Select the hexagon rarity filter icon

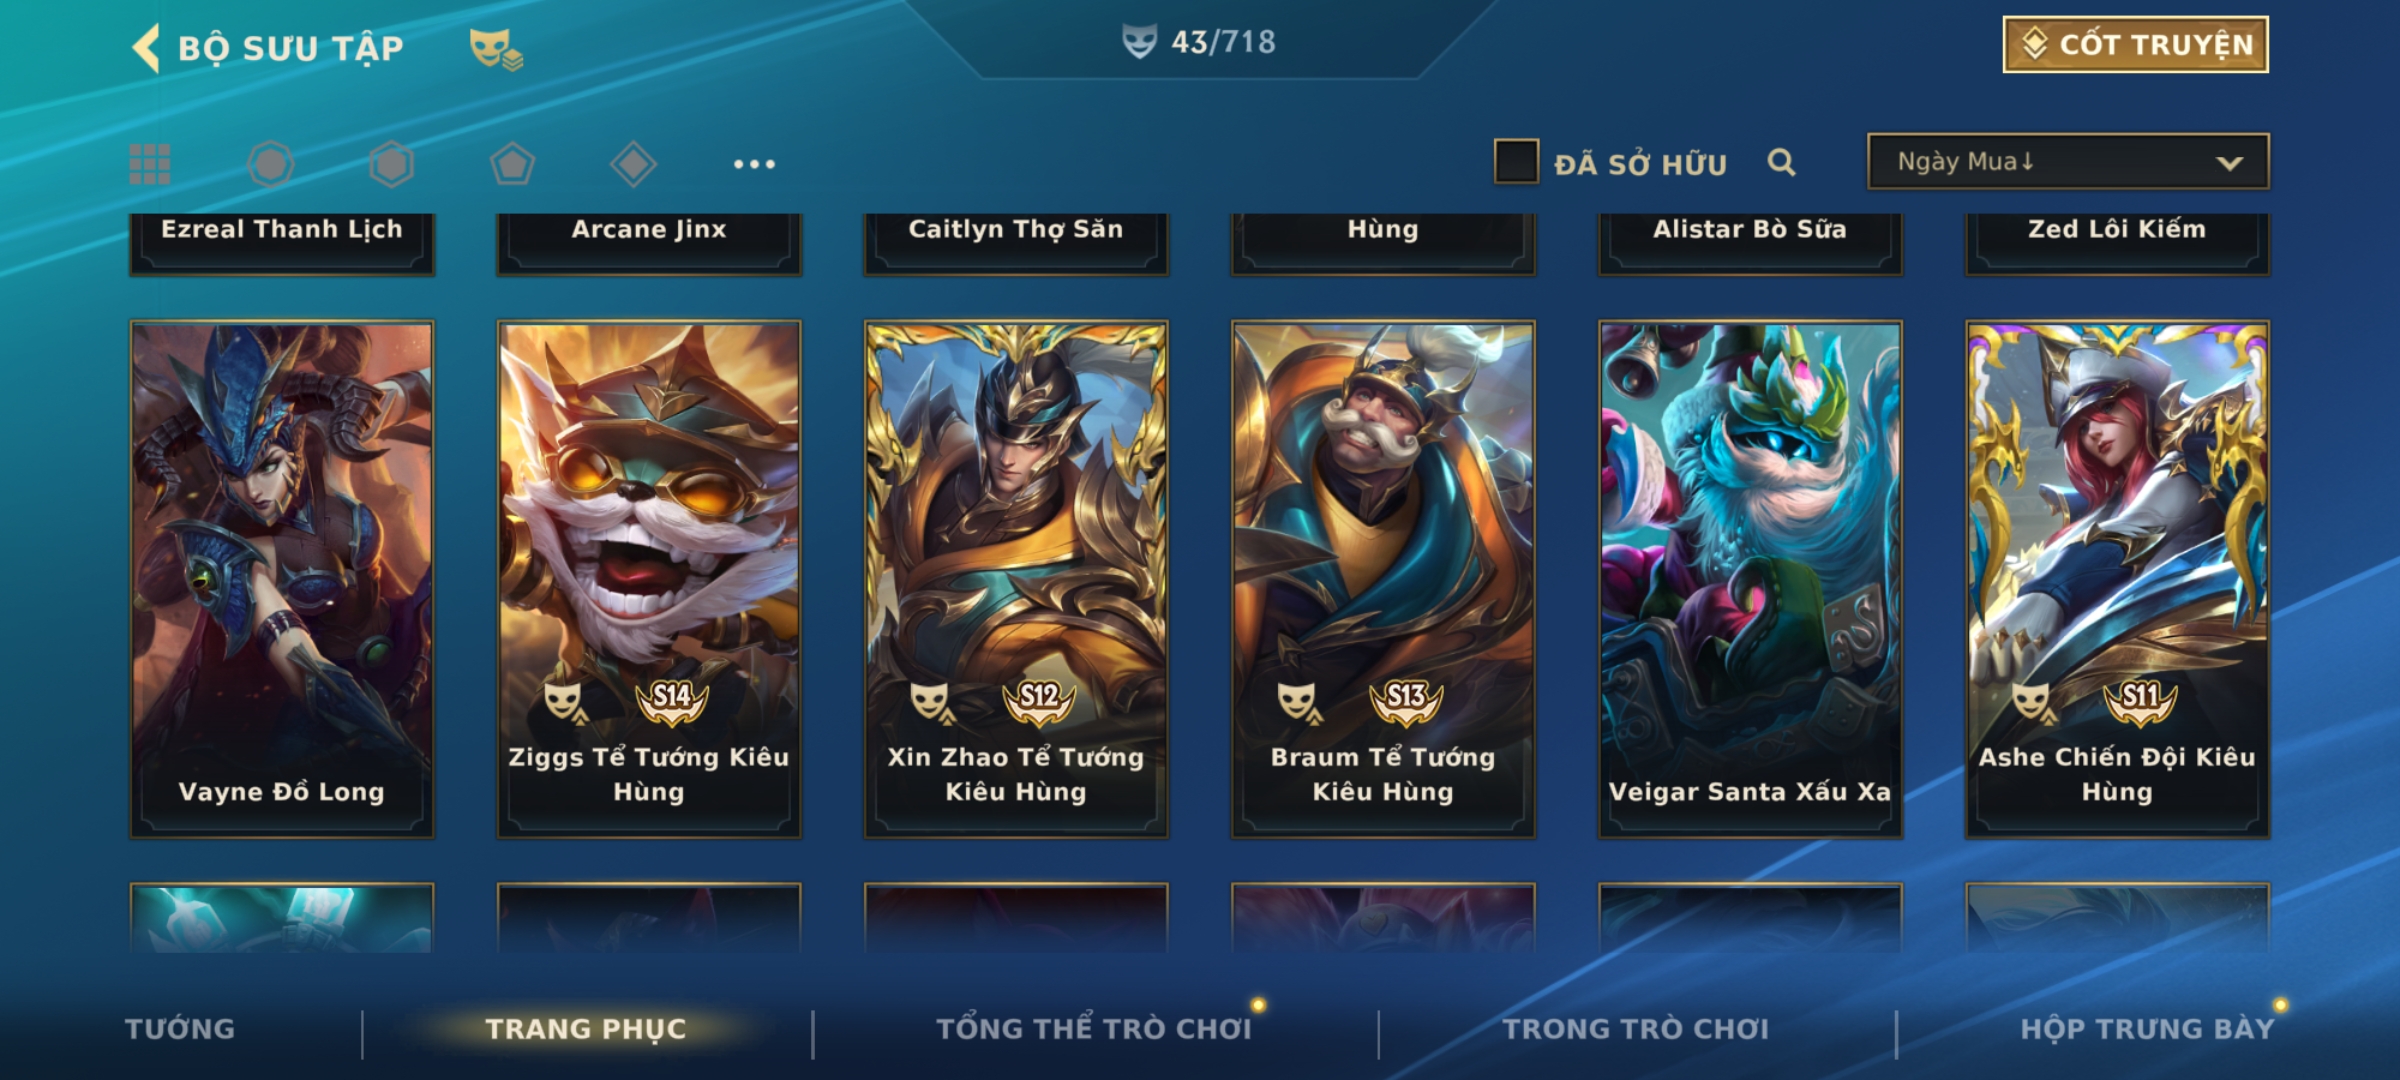[x=391, y=164]
